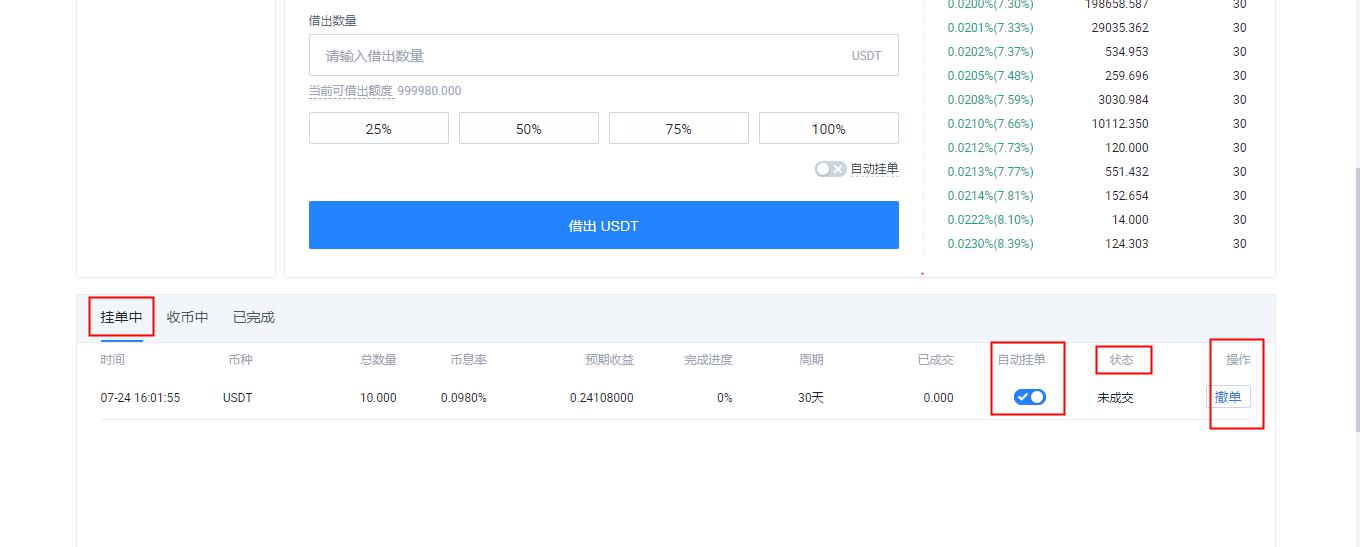Click the 30天 period cell
Image resolution: width=1360 pixels, height=547 pixels.
pos(811,398)
